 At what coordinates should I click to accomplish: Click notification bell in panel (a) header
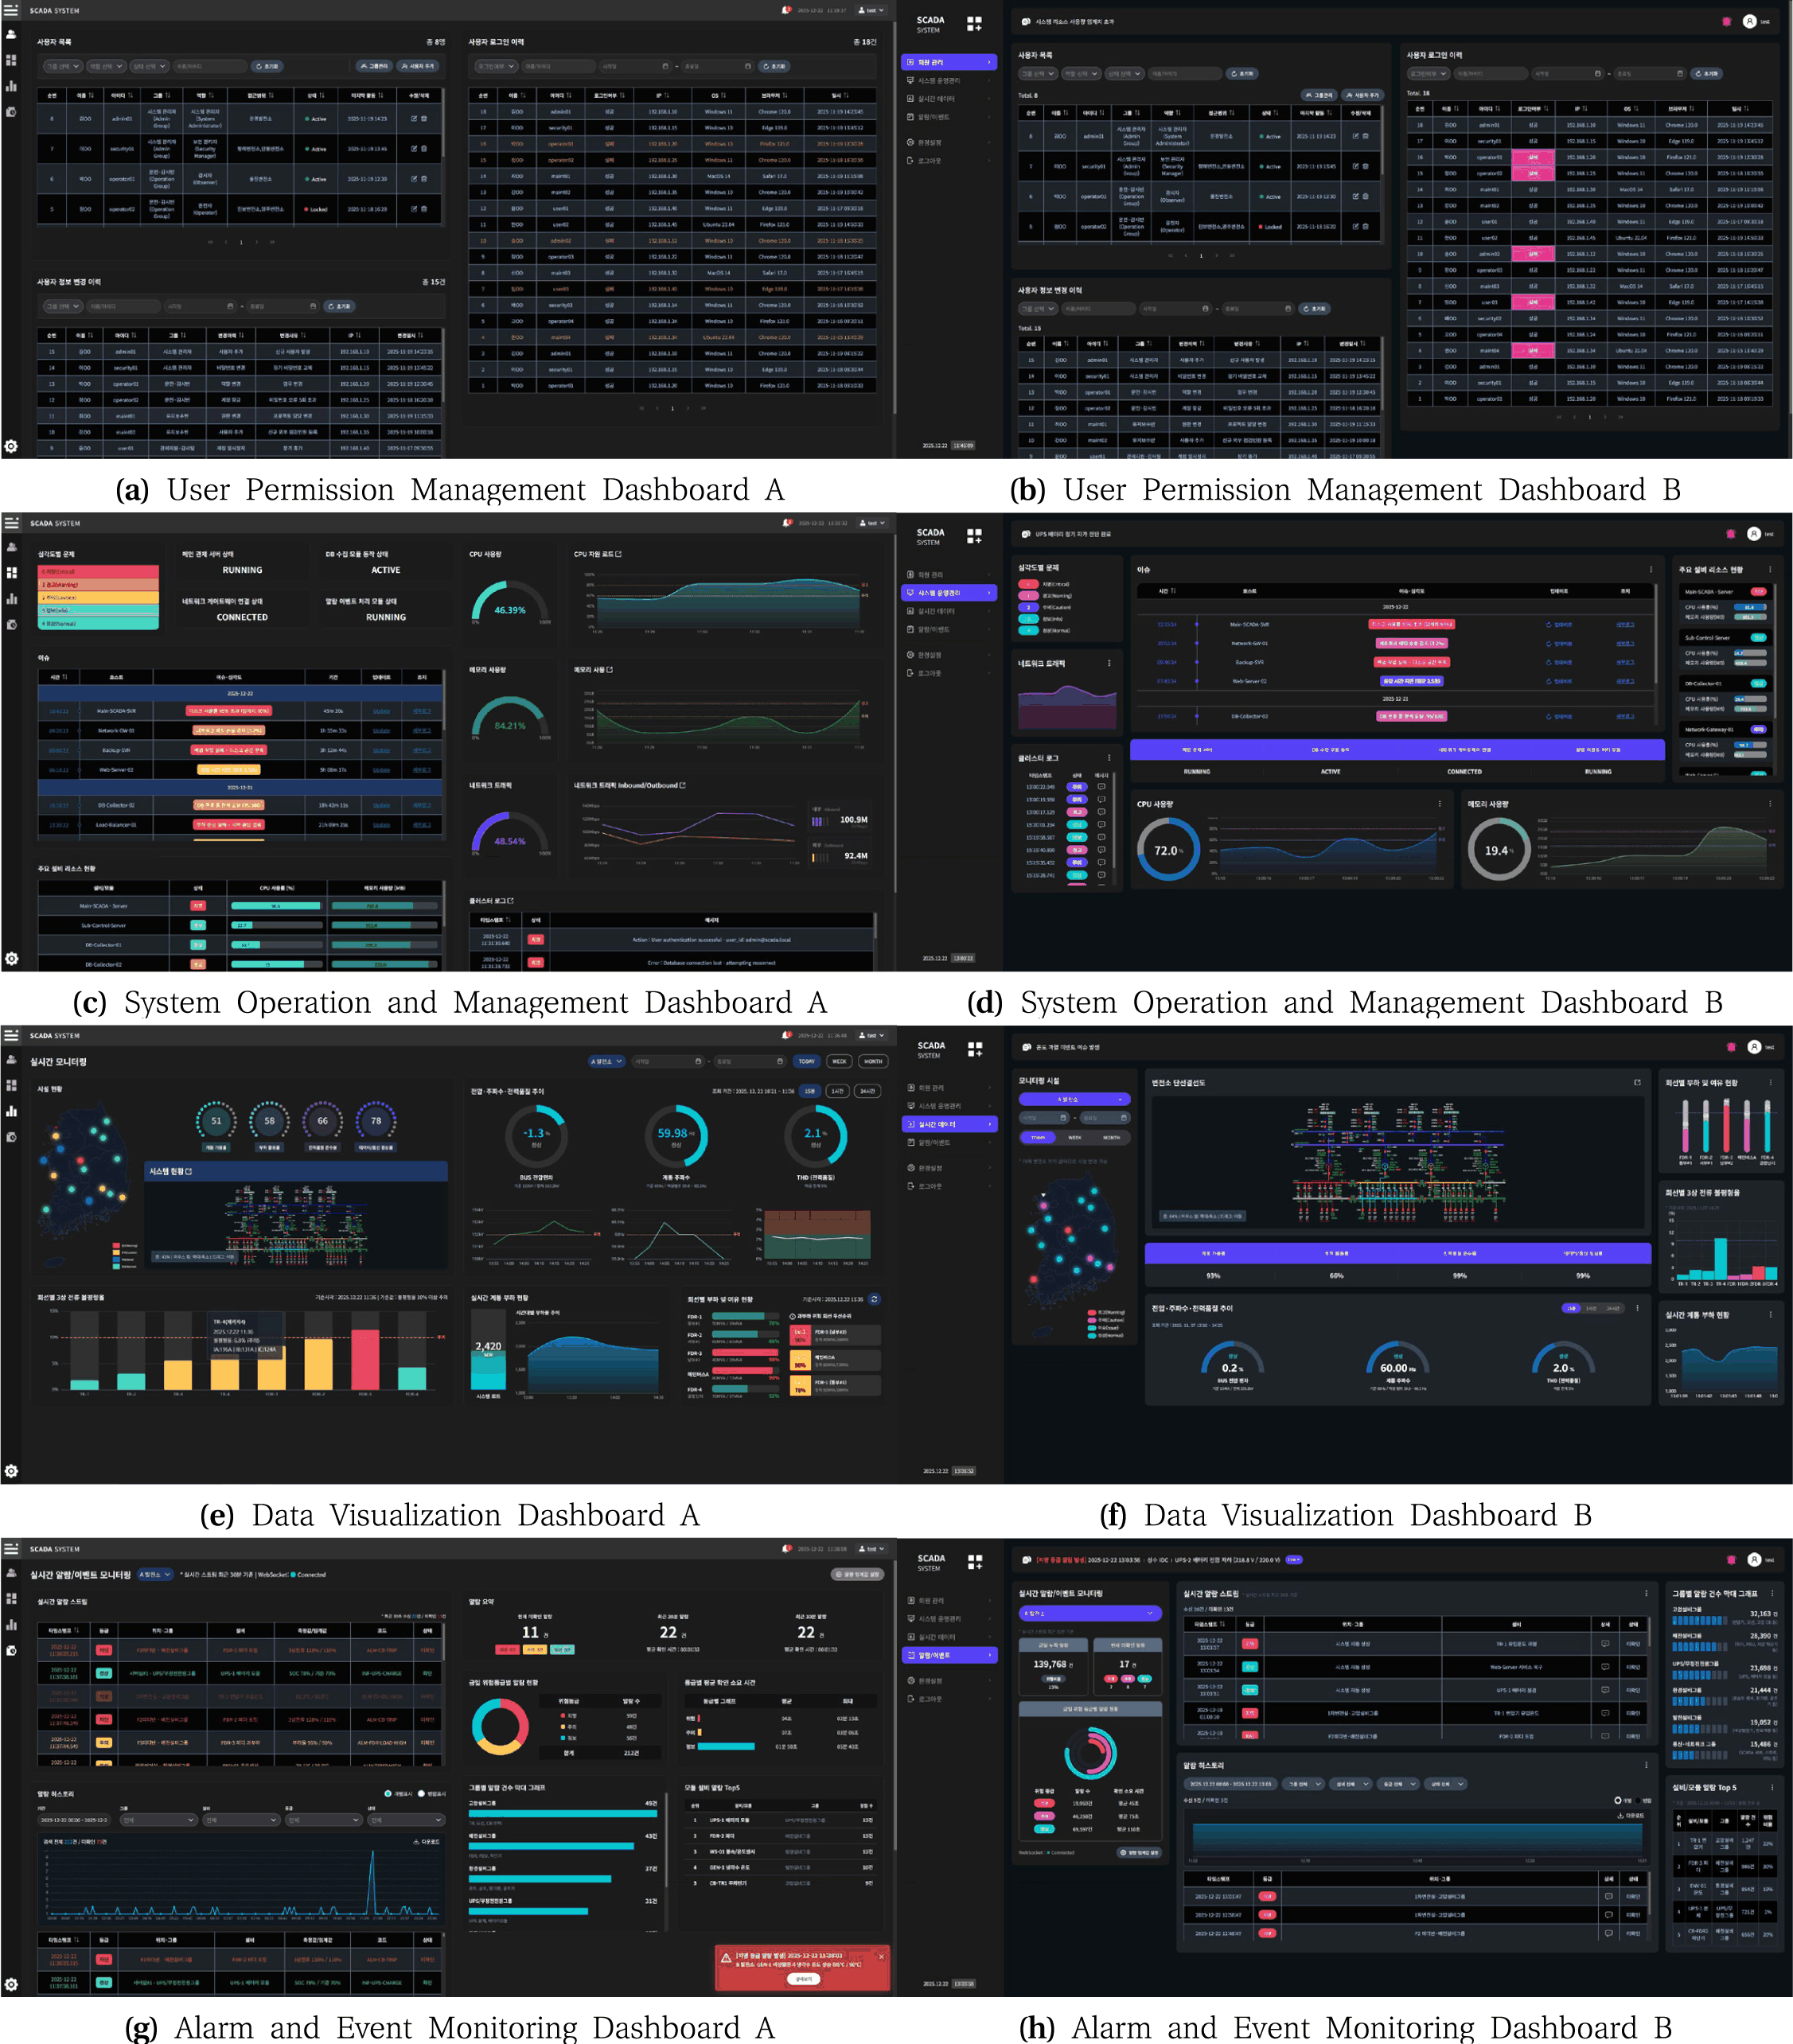(x=786, y=10)
